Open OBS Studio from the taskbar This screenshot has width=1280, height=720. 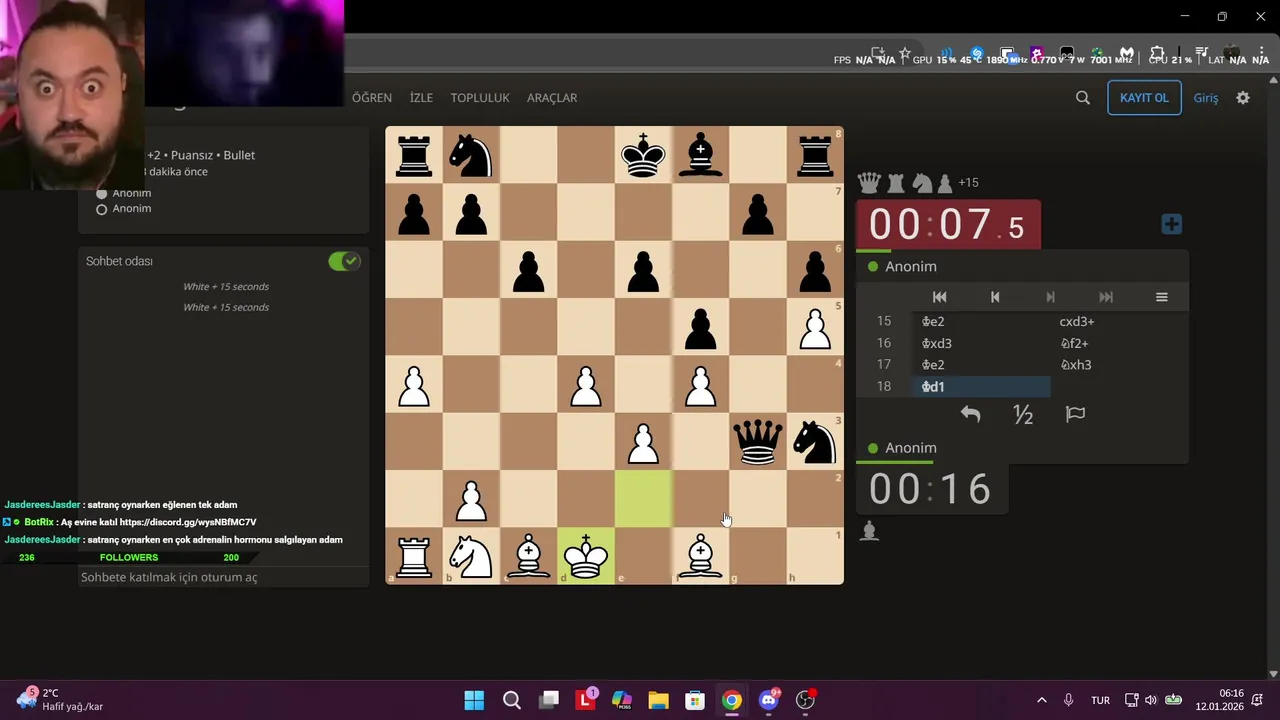[x=806, y=700]
